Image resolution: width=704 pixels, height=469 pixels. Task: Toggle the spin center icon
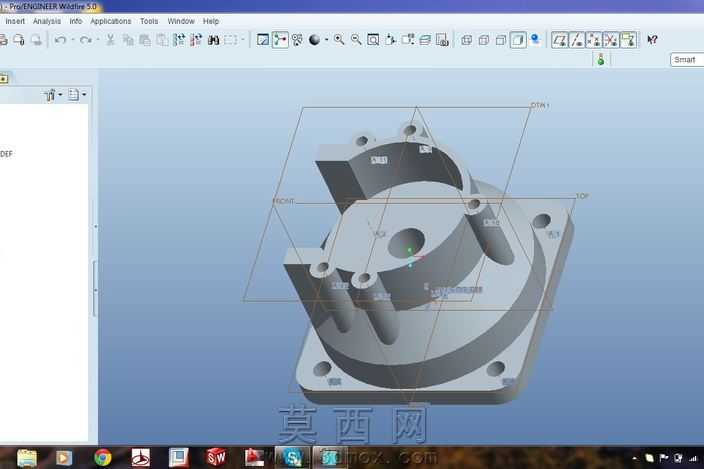pyautogui.click(x=280, y=40)
